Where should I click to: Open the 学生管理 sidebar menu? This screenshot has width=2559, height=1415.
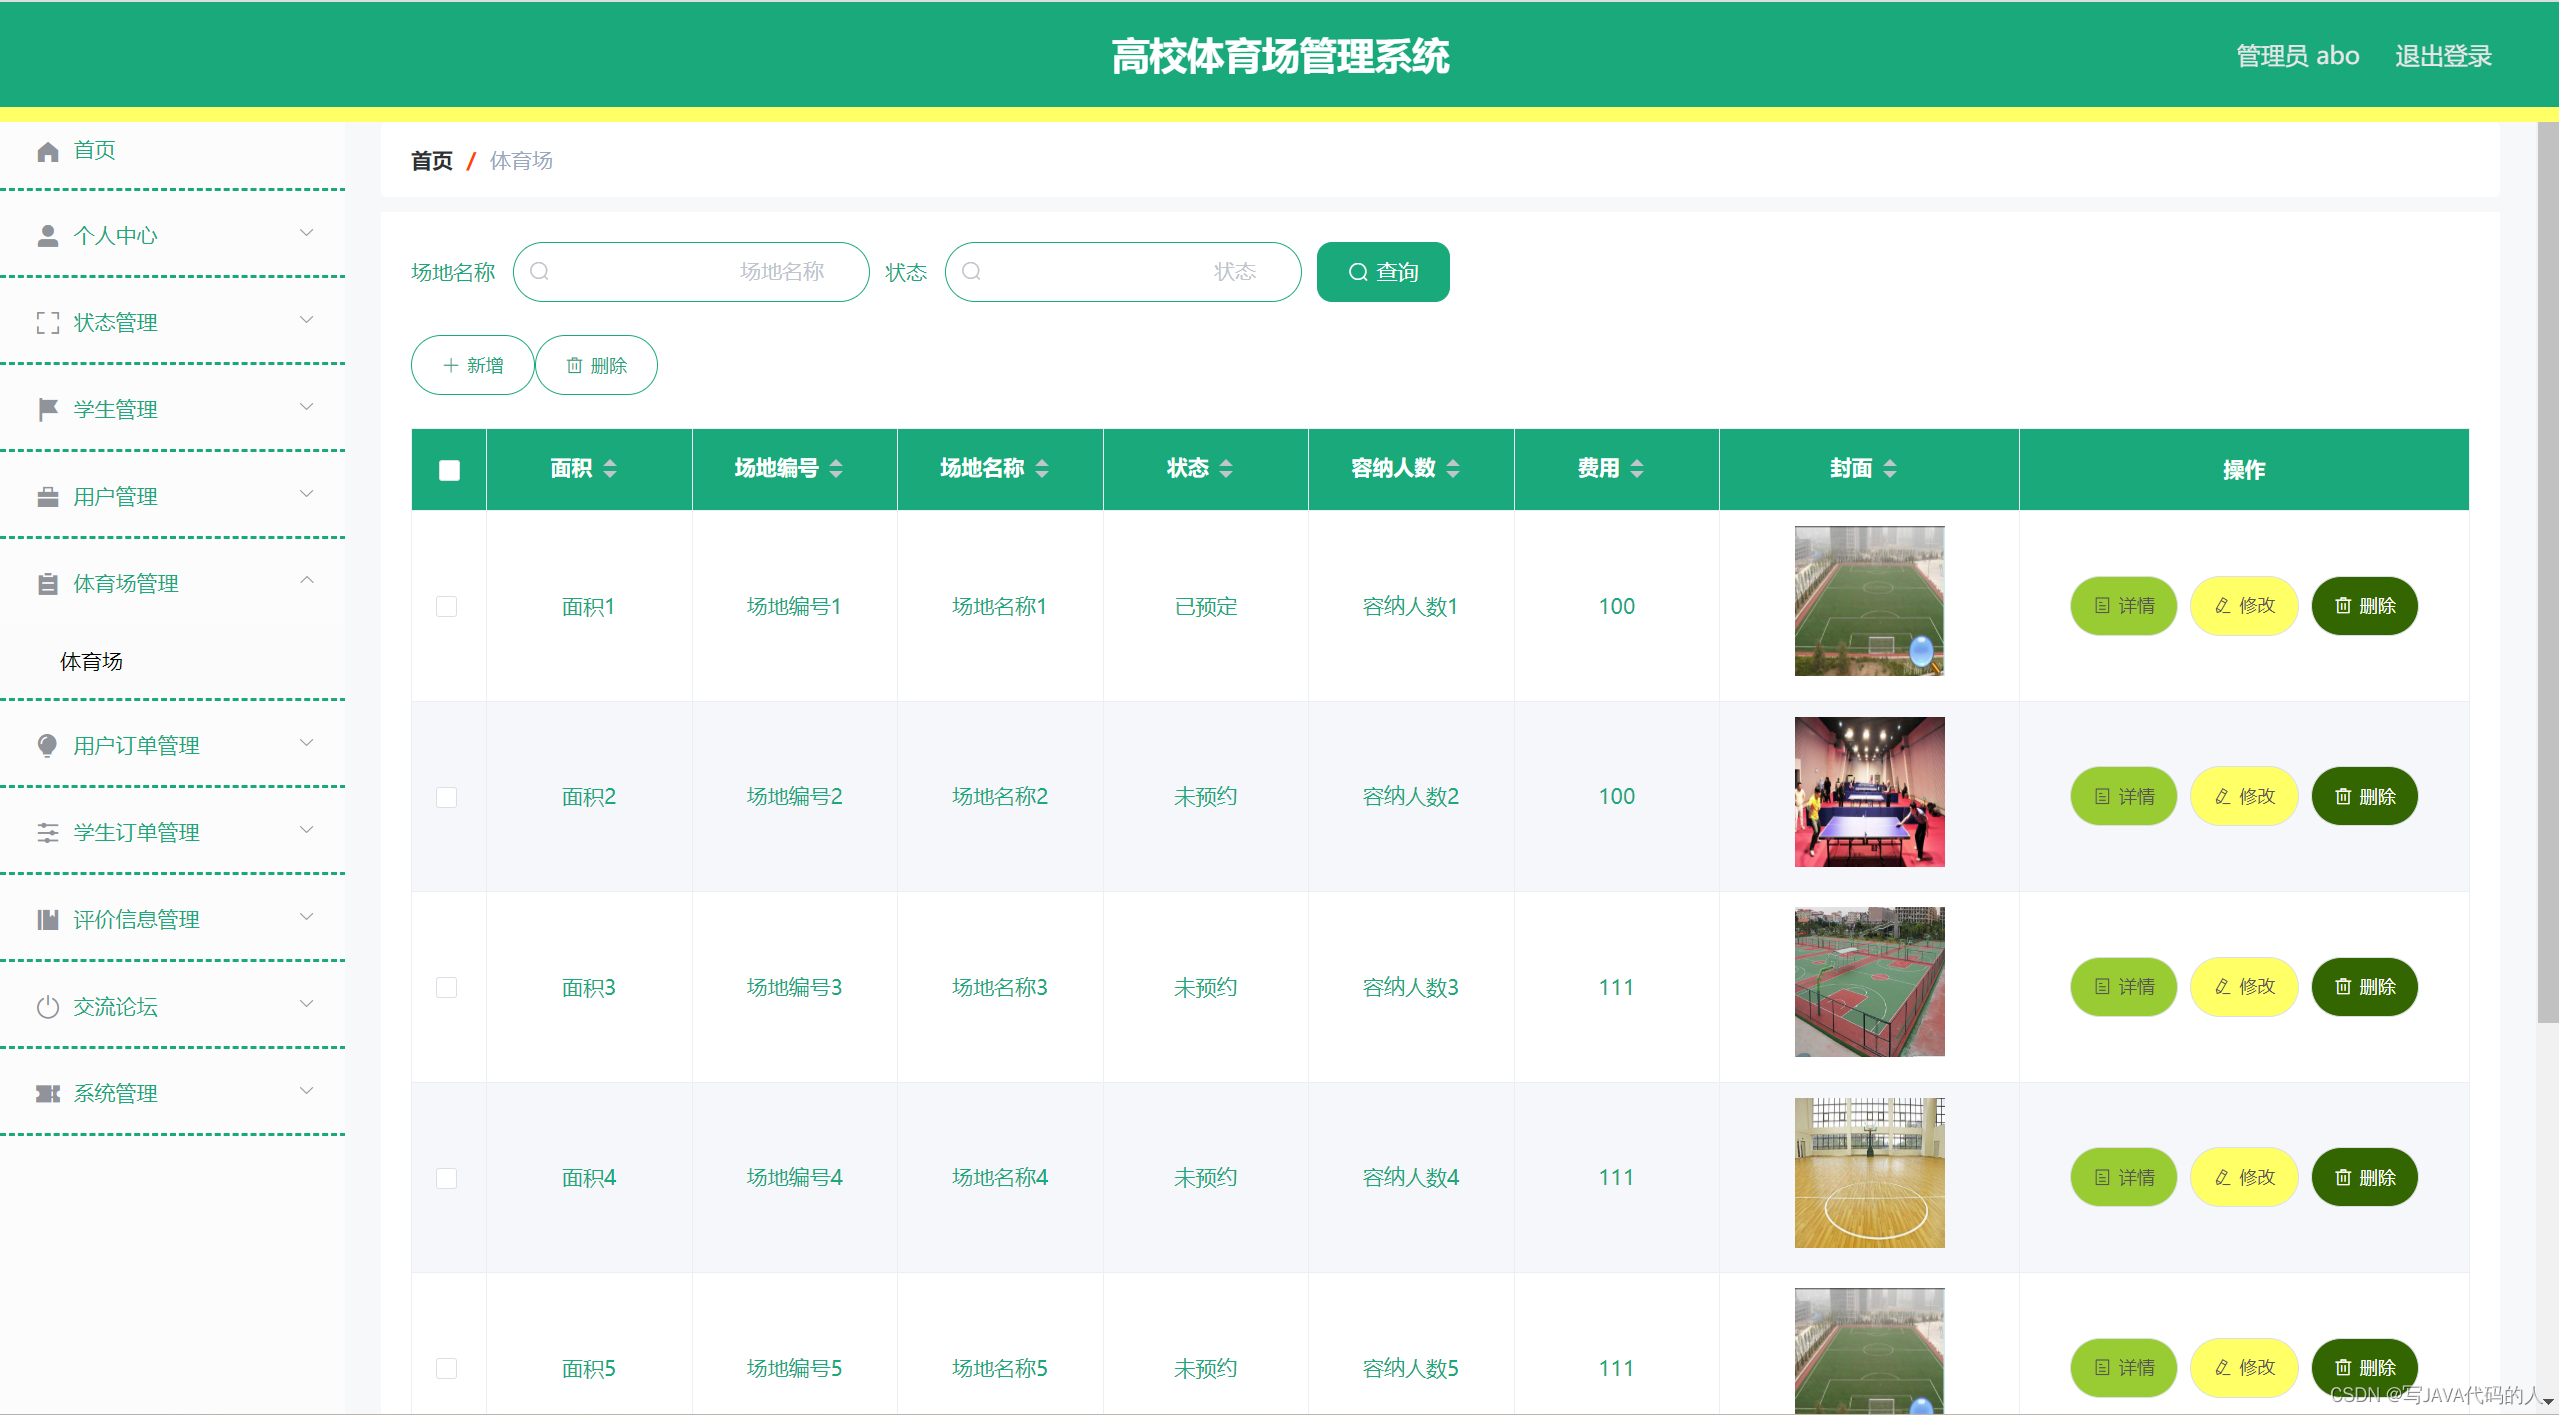(173, 410)
